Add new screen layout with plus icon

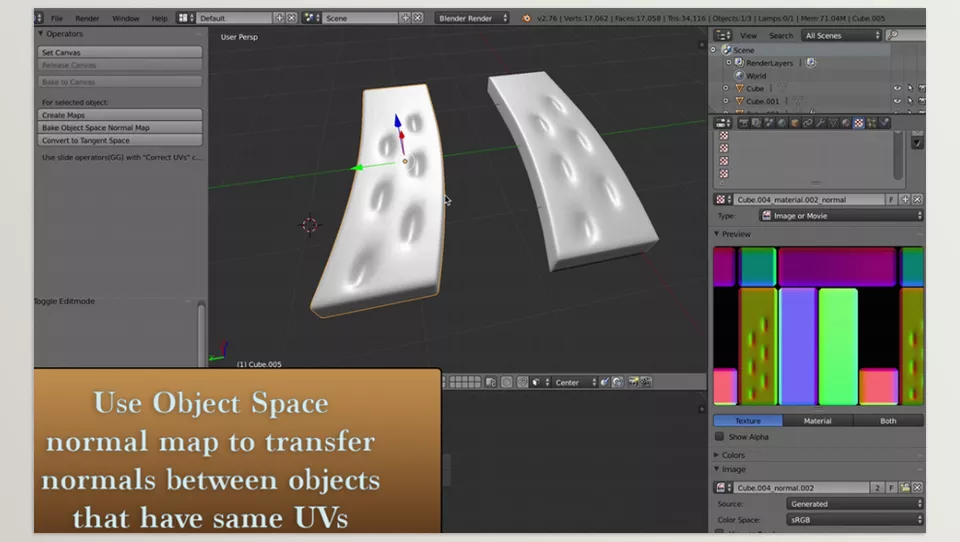pos(279,18)
